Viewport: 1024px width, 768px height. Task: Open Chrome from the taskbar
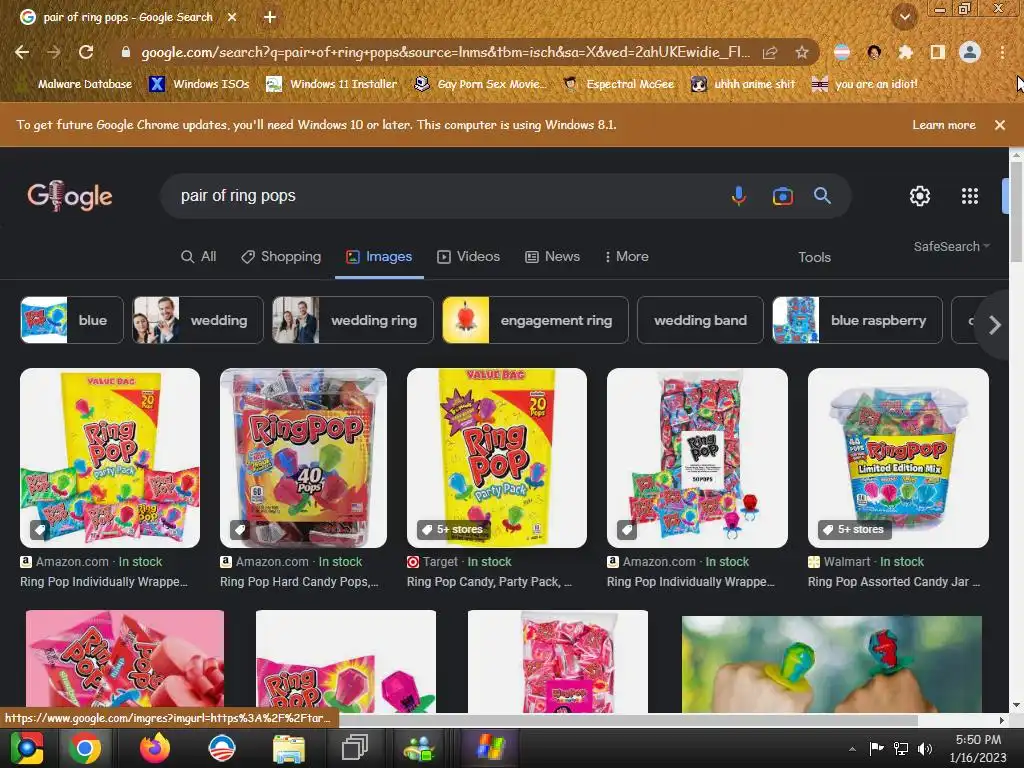point(85,748)
